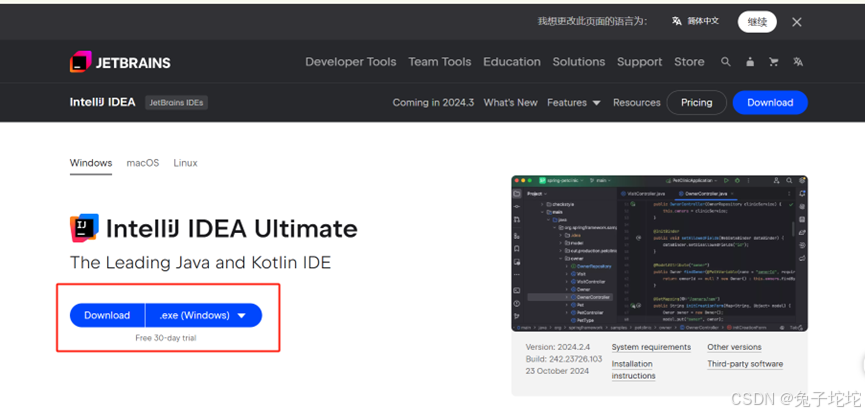Open the Team Tools menu
865x414 pixels.
440,62
